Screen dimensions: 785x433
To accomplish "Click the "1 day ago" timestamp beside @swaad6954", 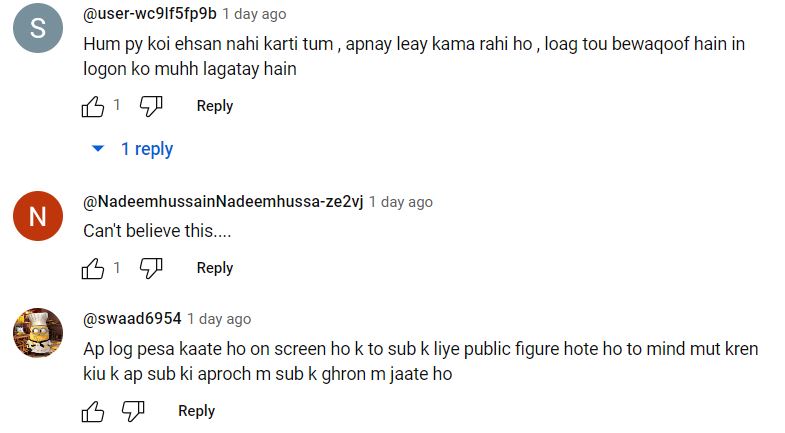I will [219, 319].
